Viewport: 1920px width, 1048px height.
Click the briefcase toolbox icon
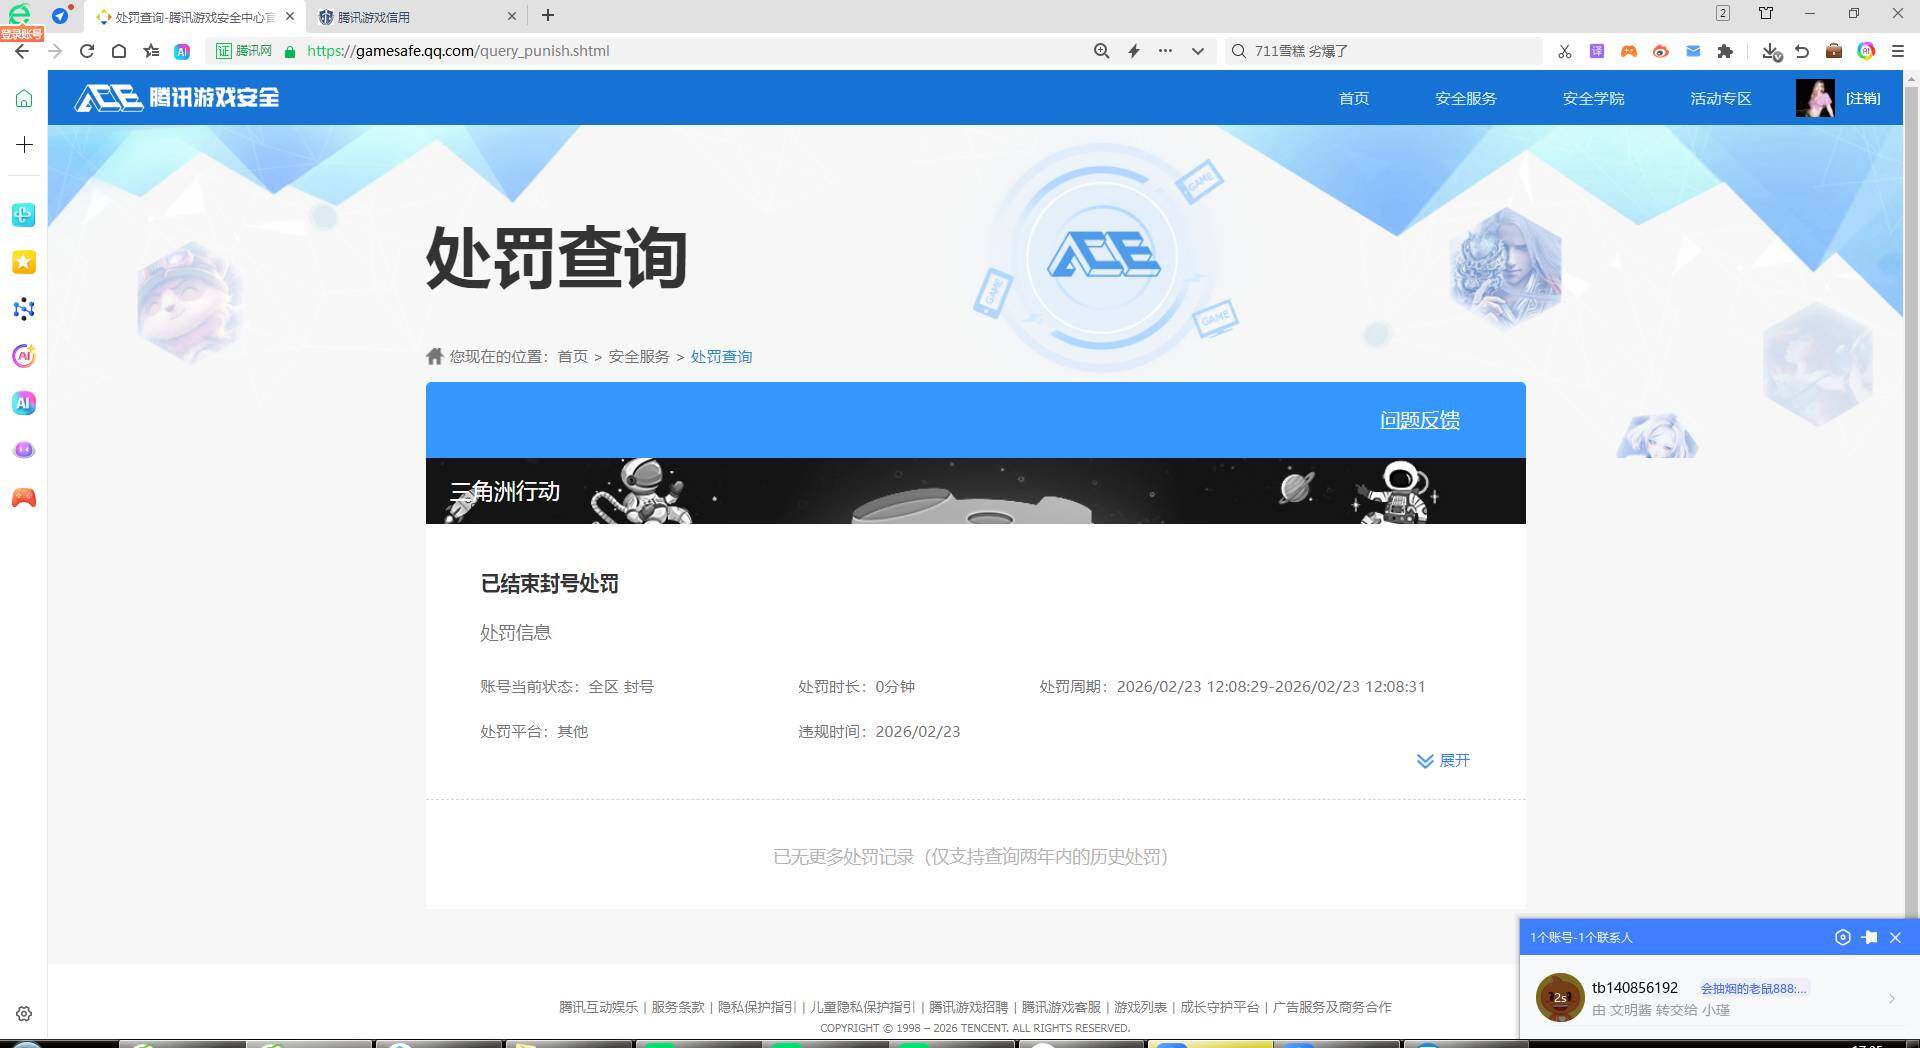coord(1834,51)
